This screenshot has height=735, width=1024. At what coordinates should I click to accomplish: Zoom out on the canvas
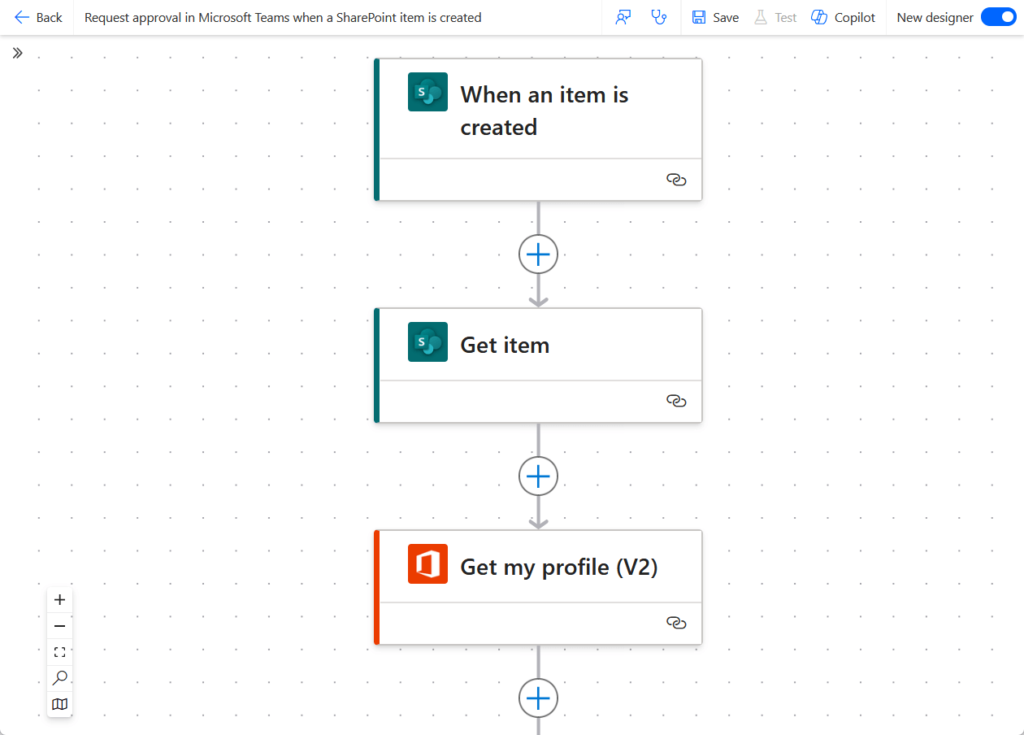(x=59, y=626)
